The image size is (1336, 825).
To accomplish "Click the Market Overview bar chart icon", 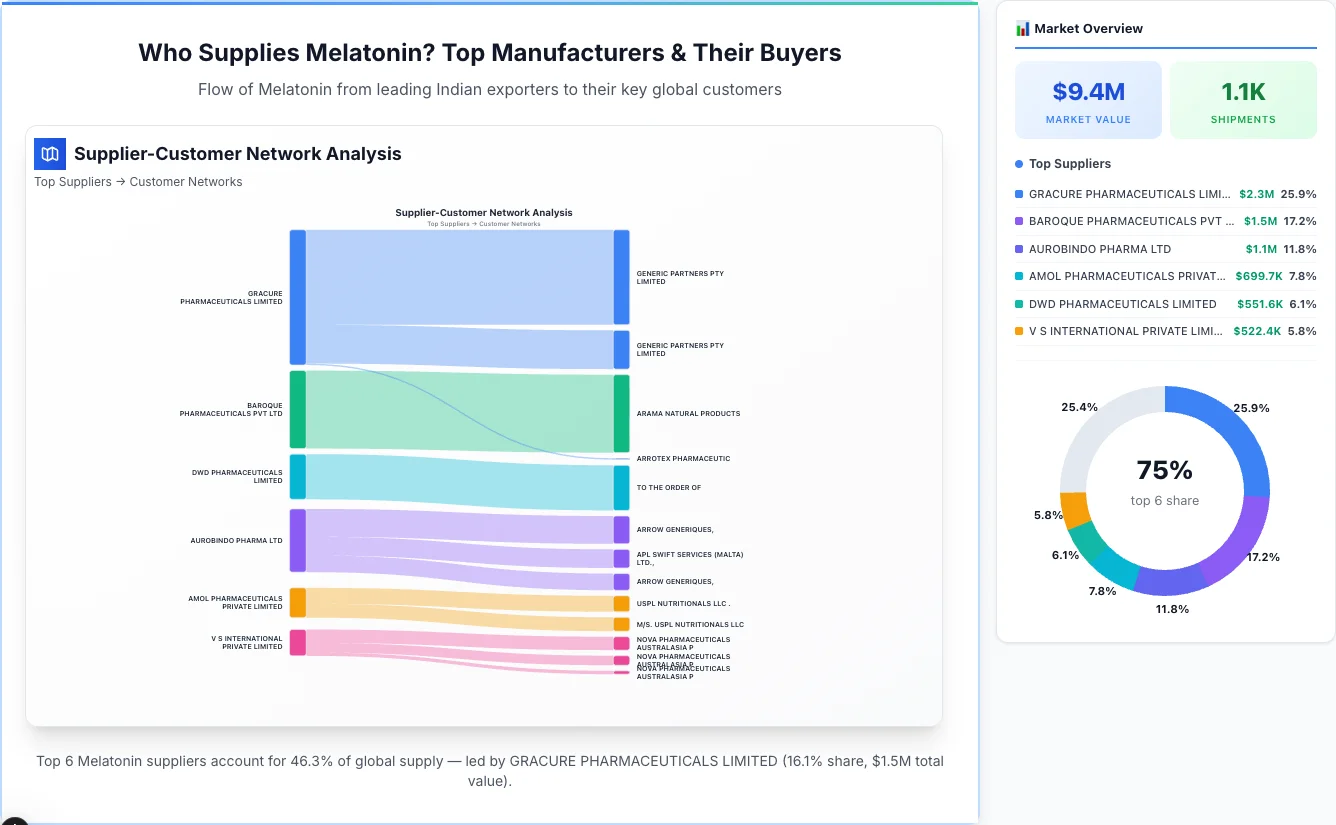I will point(1021,28).
